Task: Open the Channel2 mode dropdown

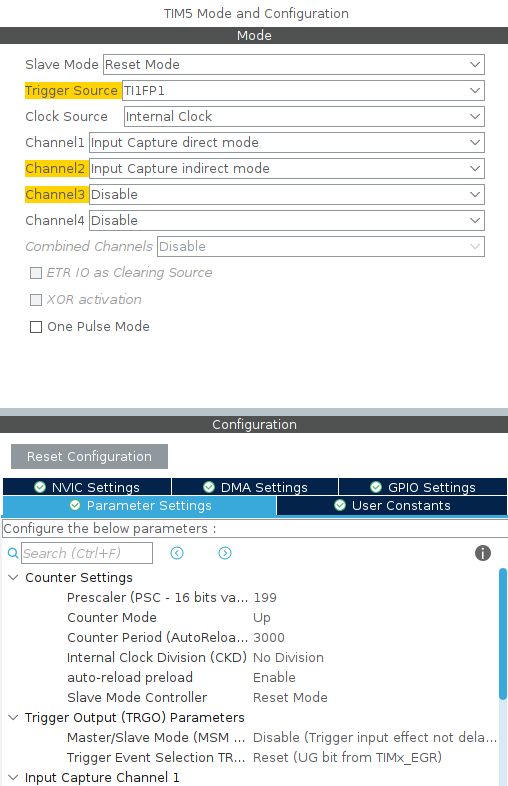Action: point(287,168)
